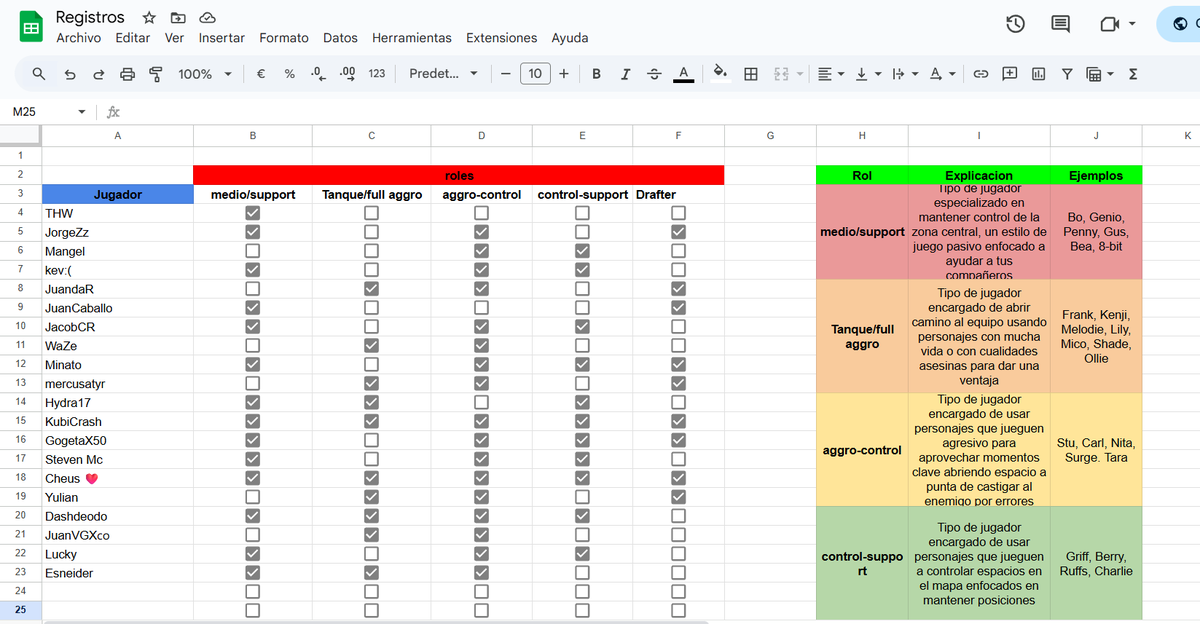This screenshot has width=1200, height=624.
Task: Open text wrapping dropdown
Action: click(x=904, y=74)
